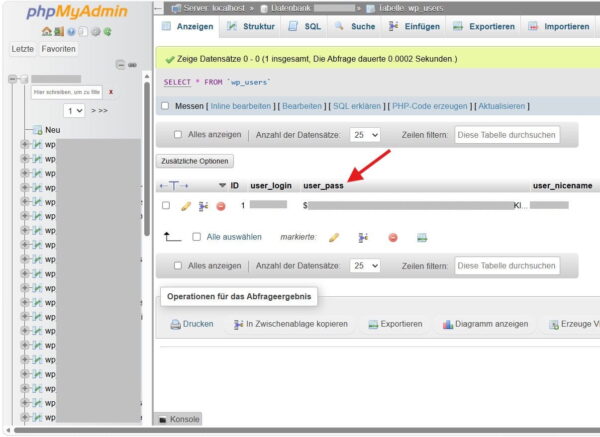Copy row 1 with the copy icon

tap(203, 206)
